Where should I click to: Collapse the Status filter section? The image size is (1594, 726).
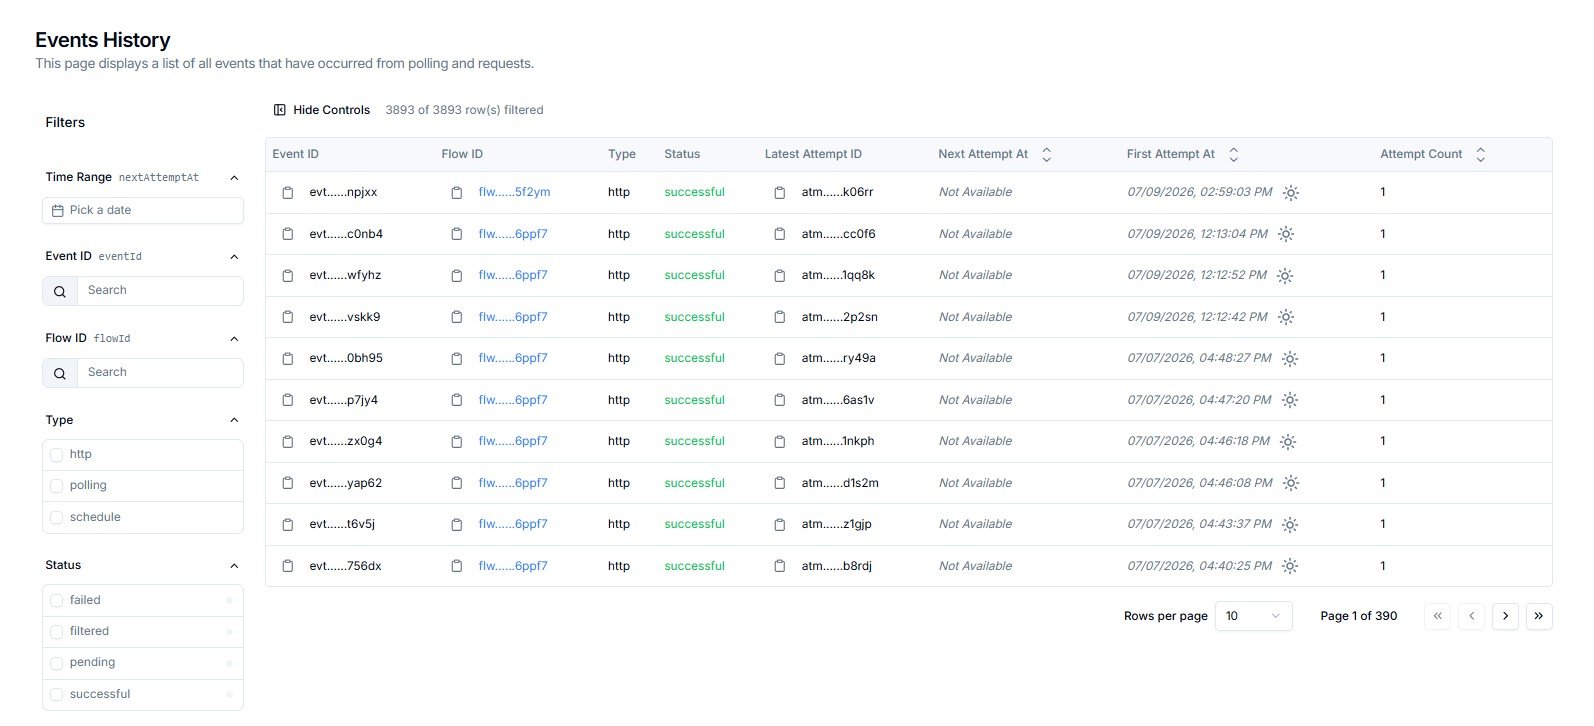pyautogui.click(x=234, y=566)
